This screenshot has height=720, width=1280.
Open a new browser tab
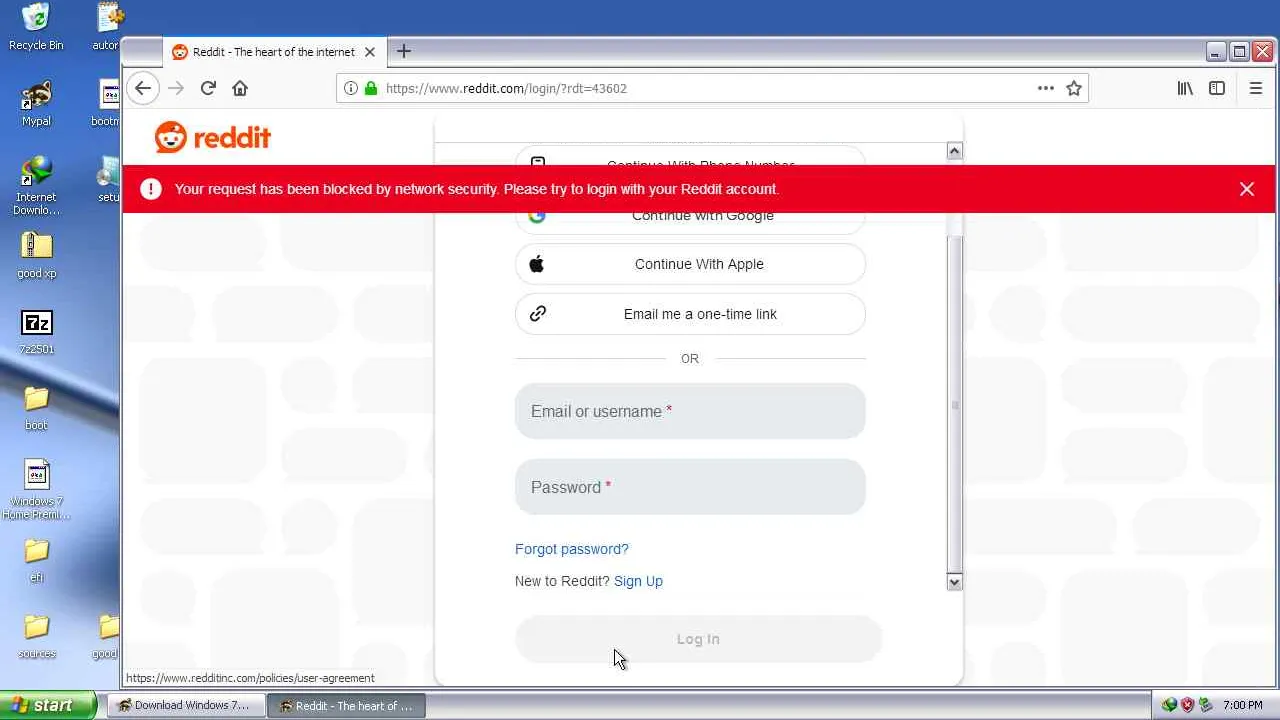(x=404, y=51)
